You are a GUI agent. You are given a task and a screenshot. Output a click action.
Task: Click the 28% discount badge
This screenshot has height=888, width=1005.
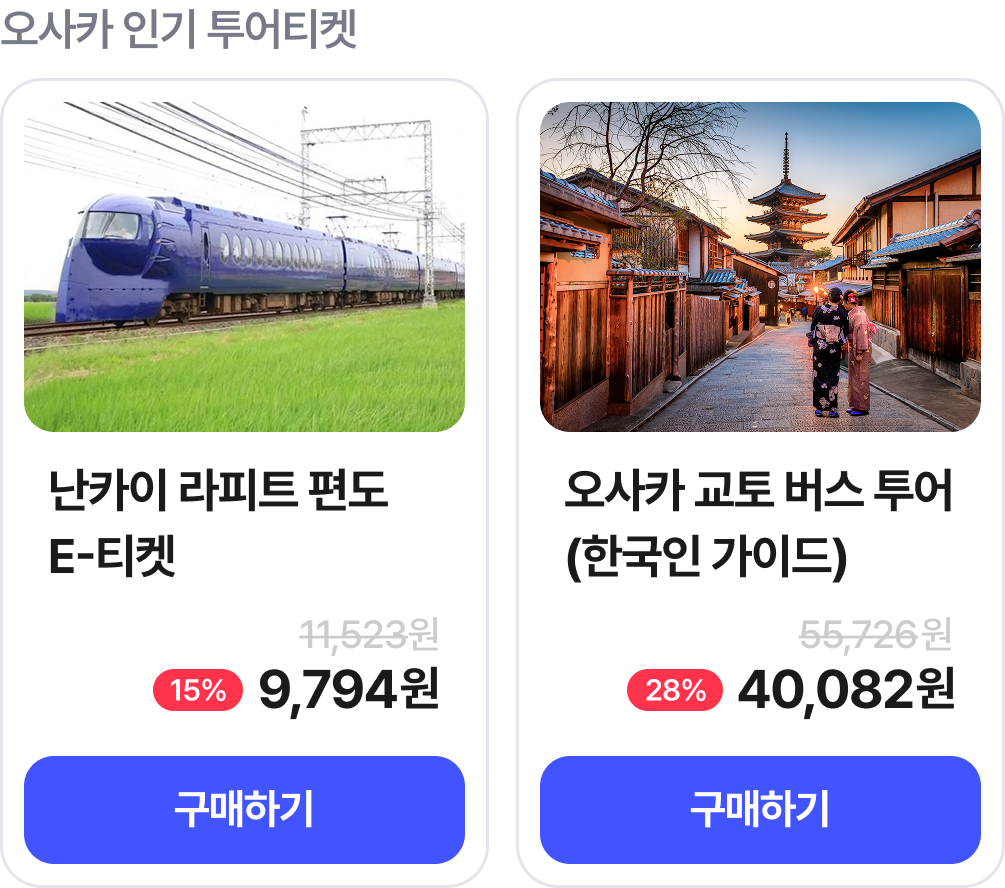674,690
